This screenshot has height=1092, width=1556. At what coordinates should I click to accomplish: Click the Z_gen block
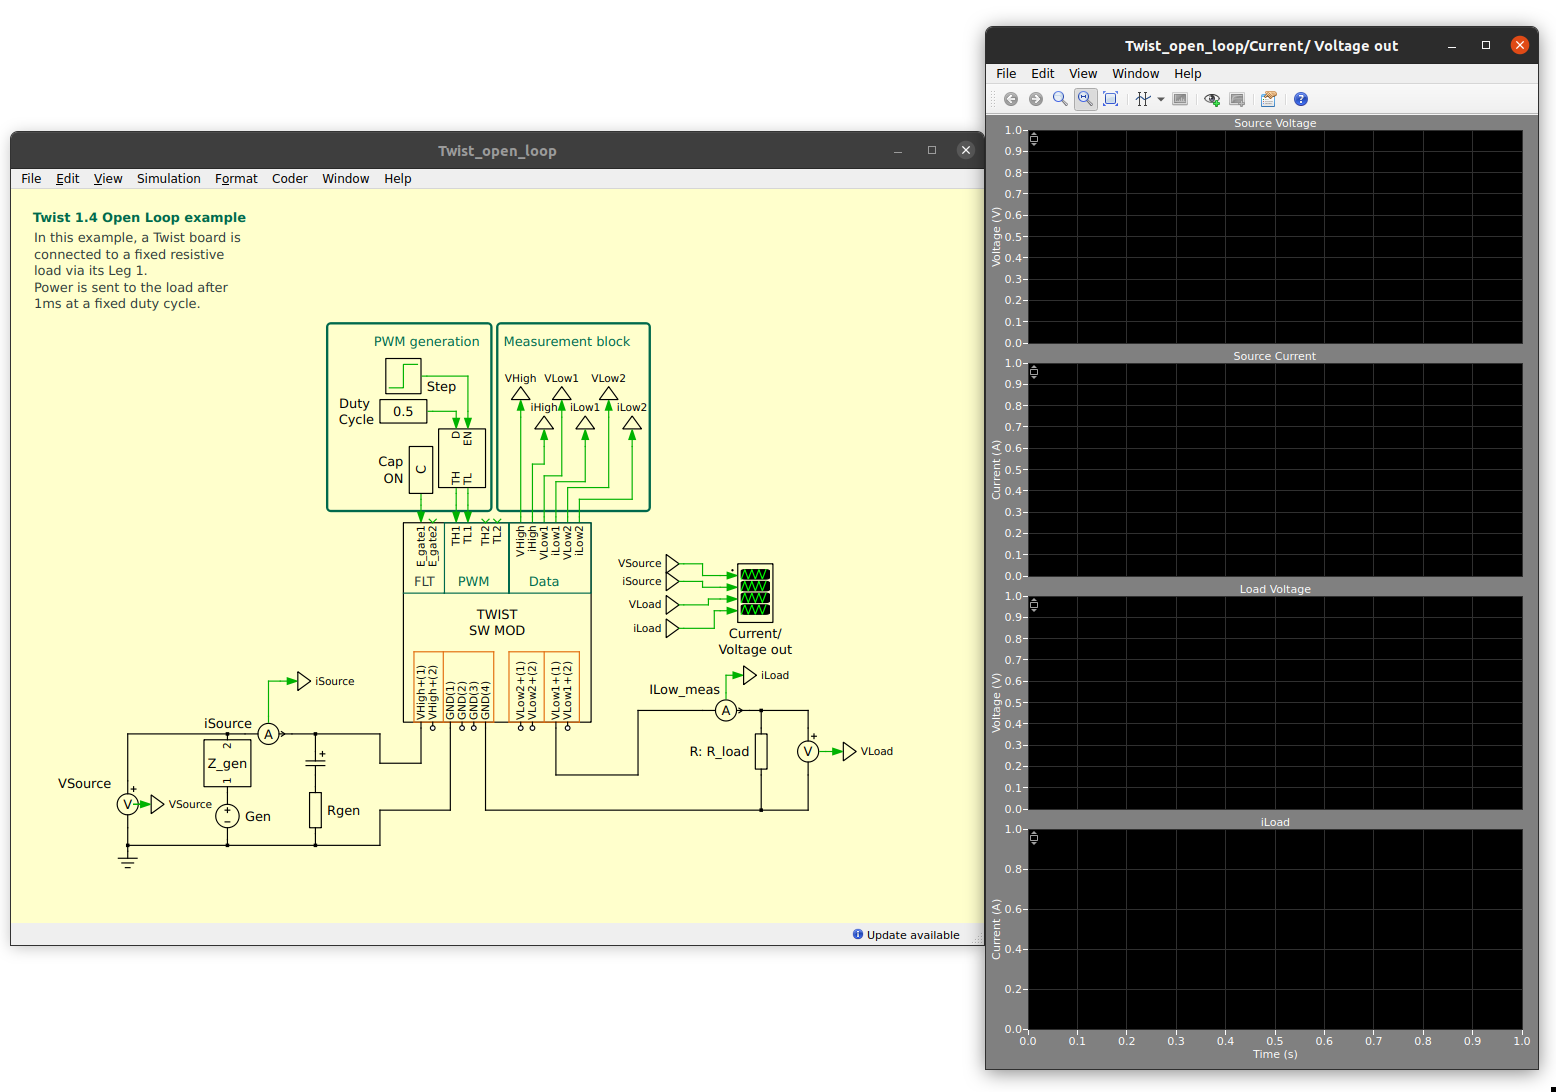click(227, 763)
